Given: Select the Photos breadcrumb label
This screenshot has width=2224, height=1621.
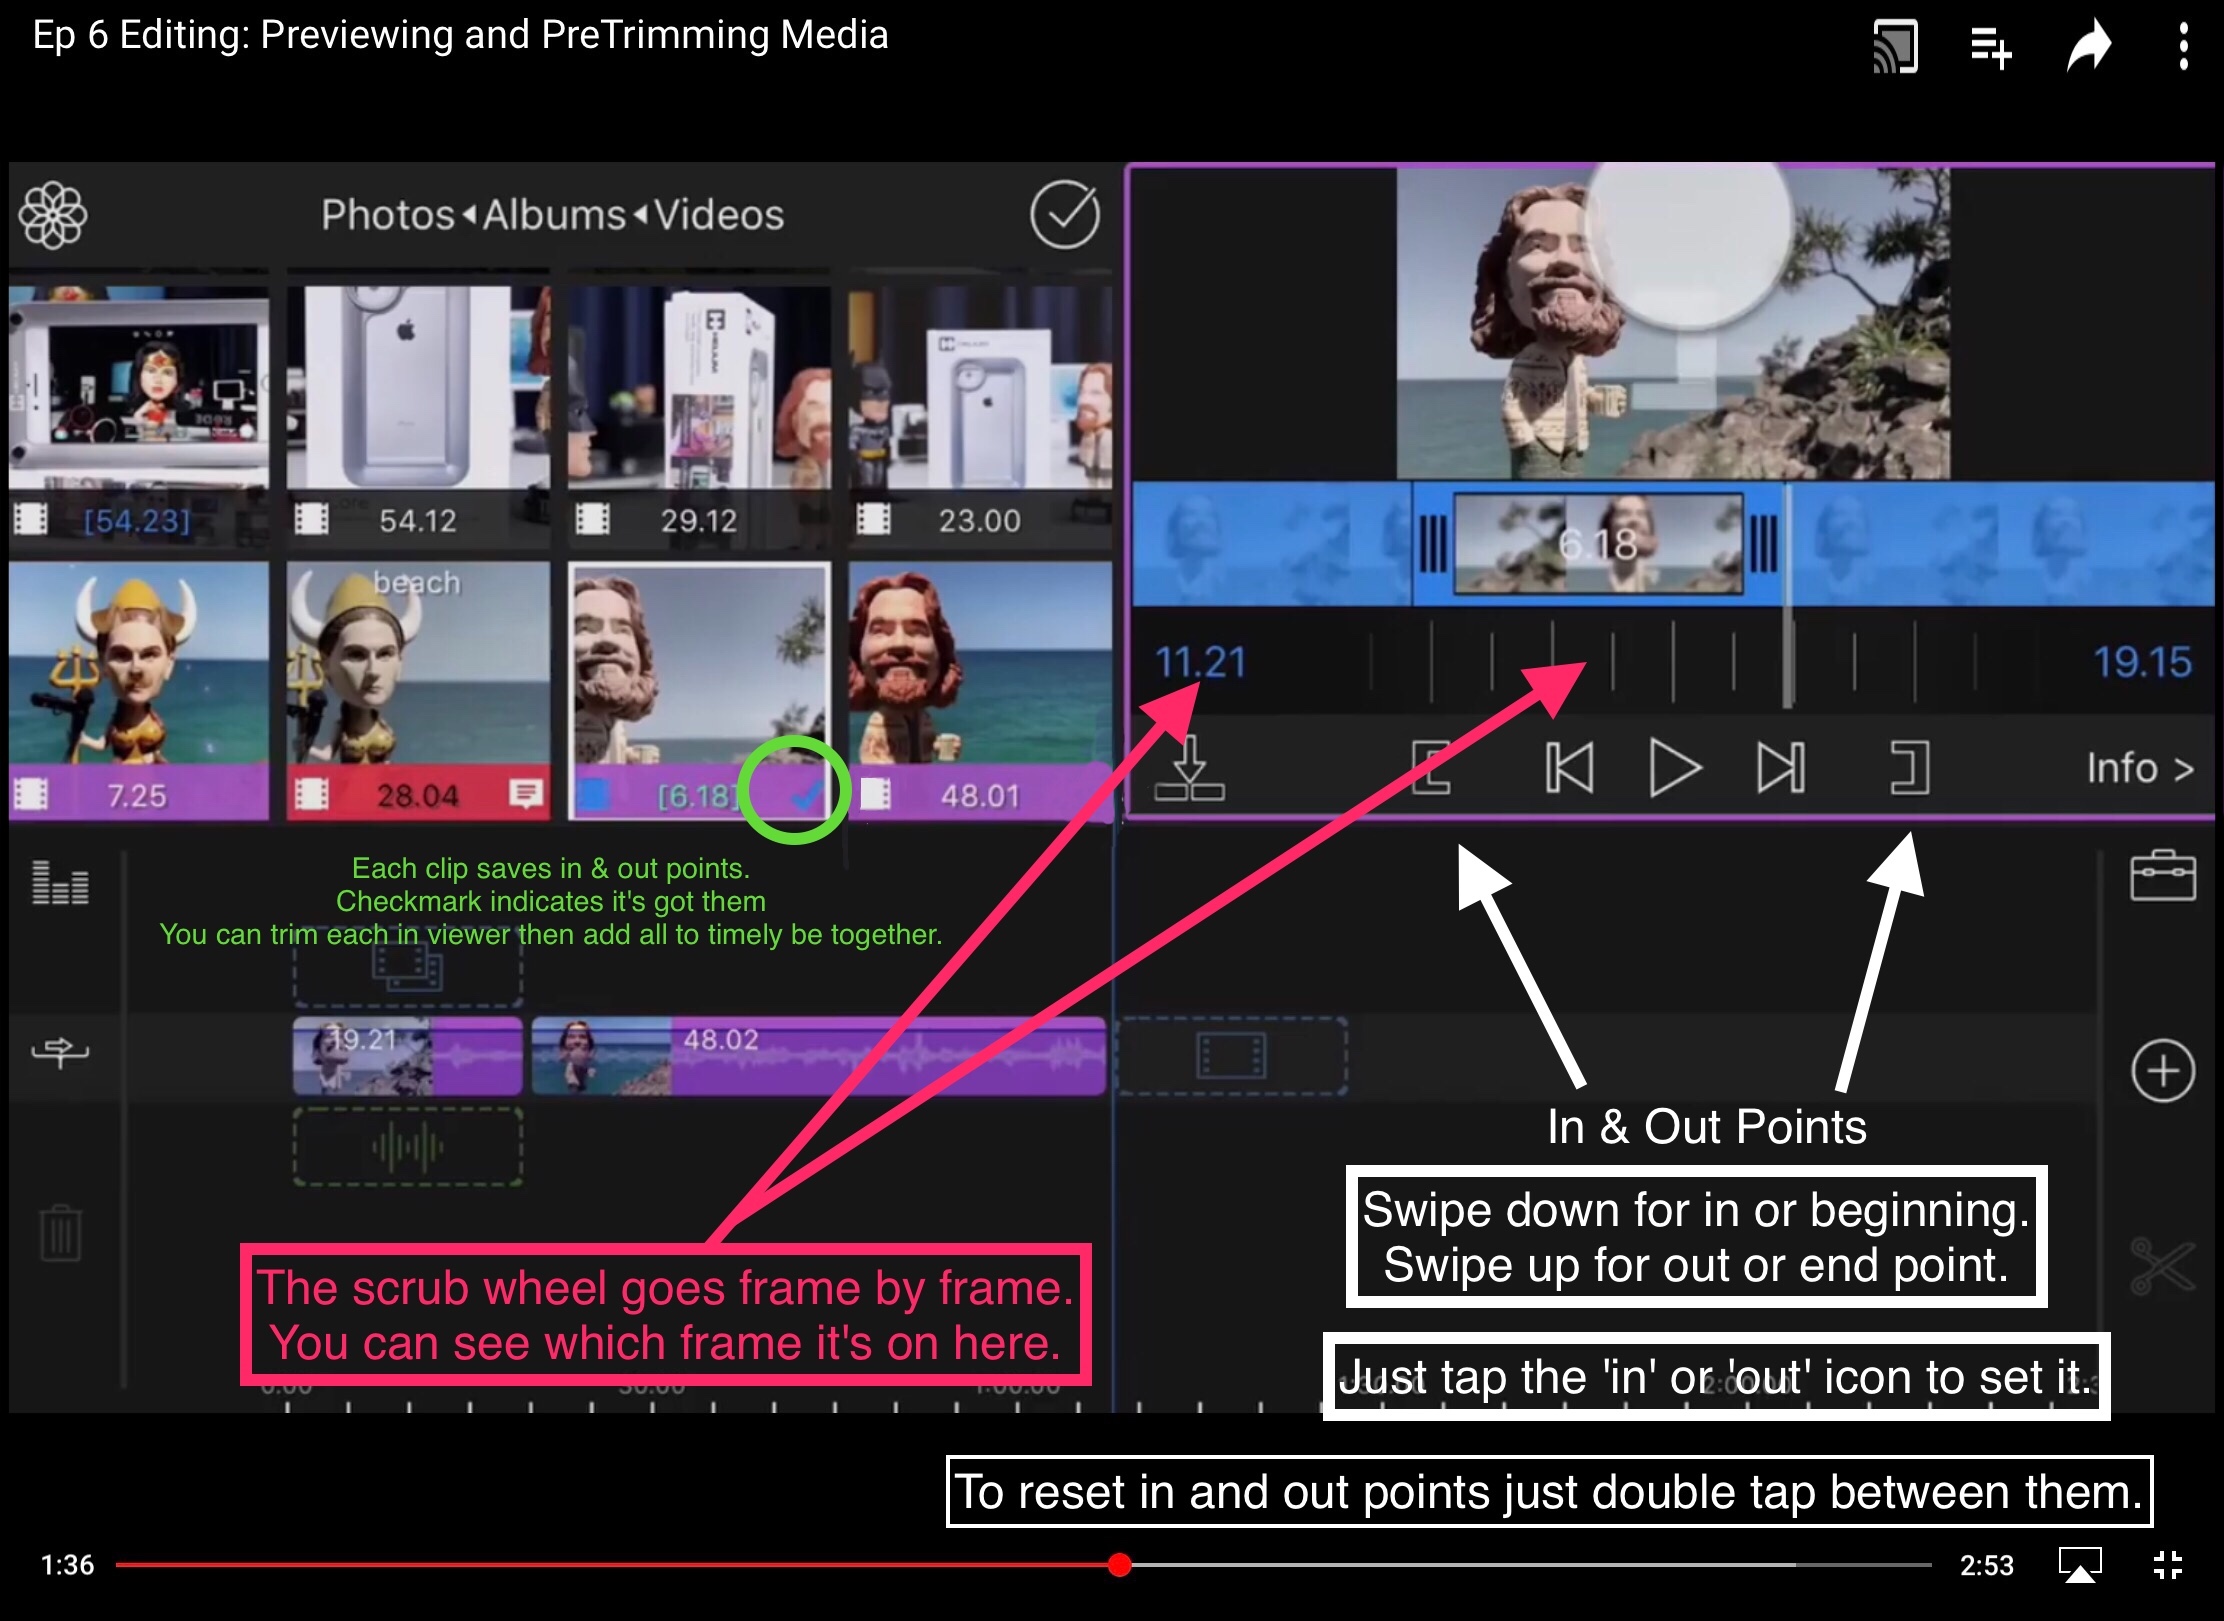Looking at the screenshot, I should [388, 215].
